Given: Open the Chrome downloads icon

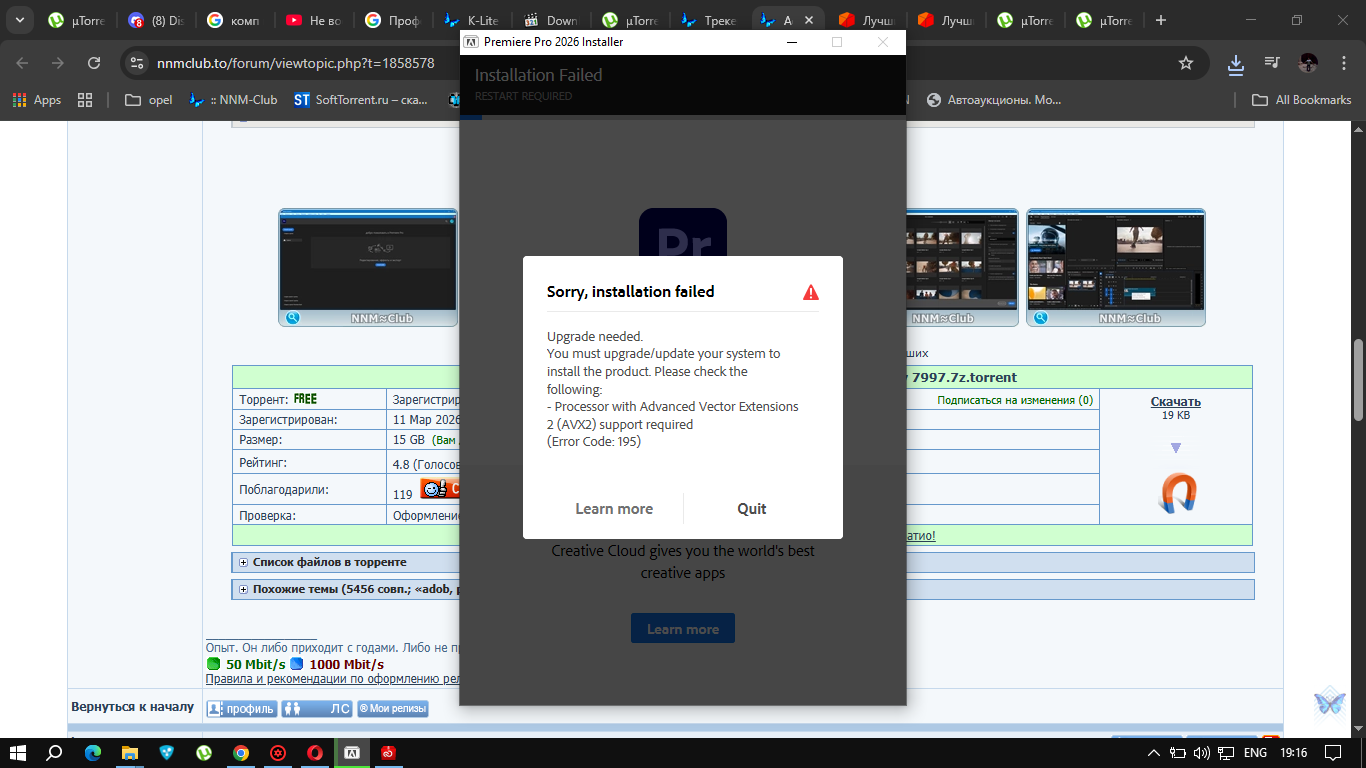Looking at the screenshot, I should point(1236,63).
